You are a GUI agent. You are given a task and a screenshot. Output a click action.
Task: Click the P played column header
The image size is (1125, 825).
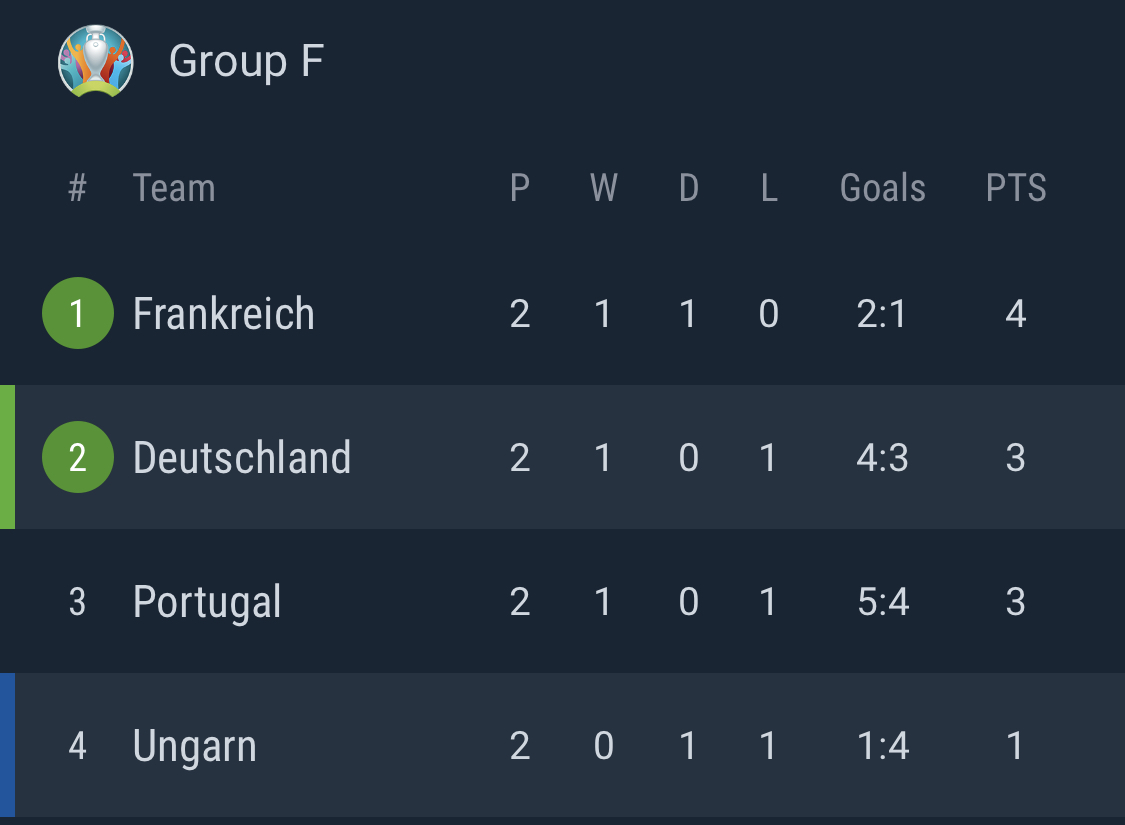point(520,188)
